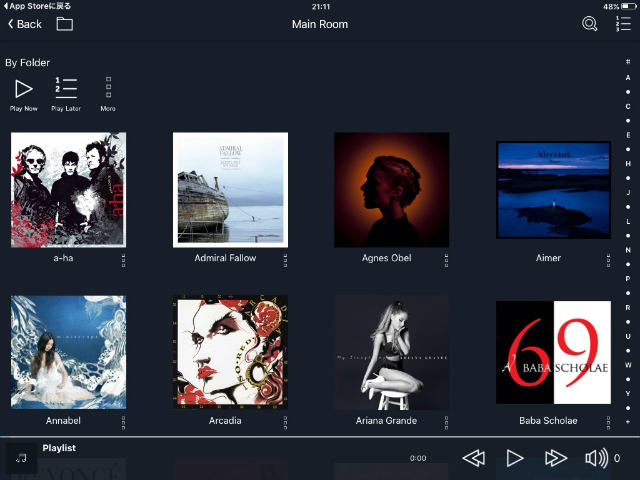Jump to letter L in index

coord(628,221)
